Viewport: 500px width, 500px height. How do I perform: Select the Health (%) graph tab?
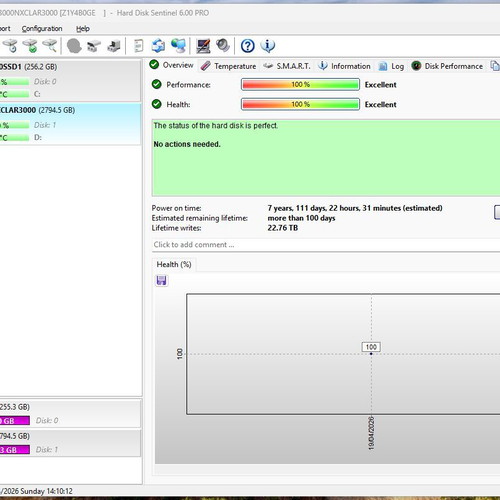click(174, 264)
